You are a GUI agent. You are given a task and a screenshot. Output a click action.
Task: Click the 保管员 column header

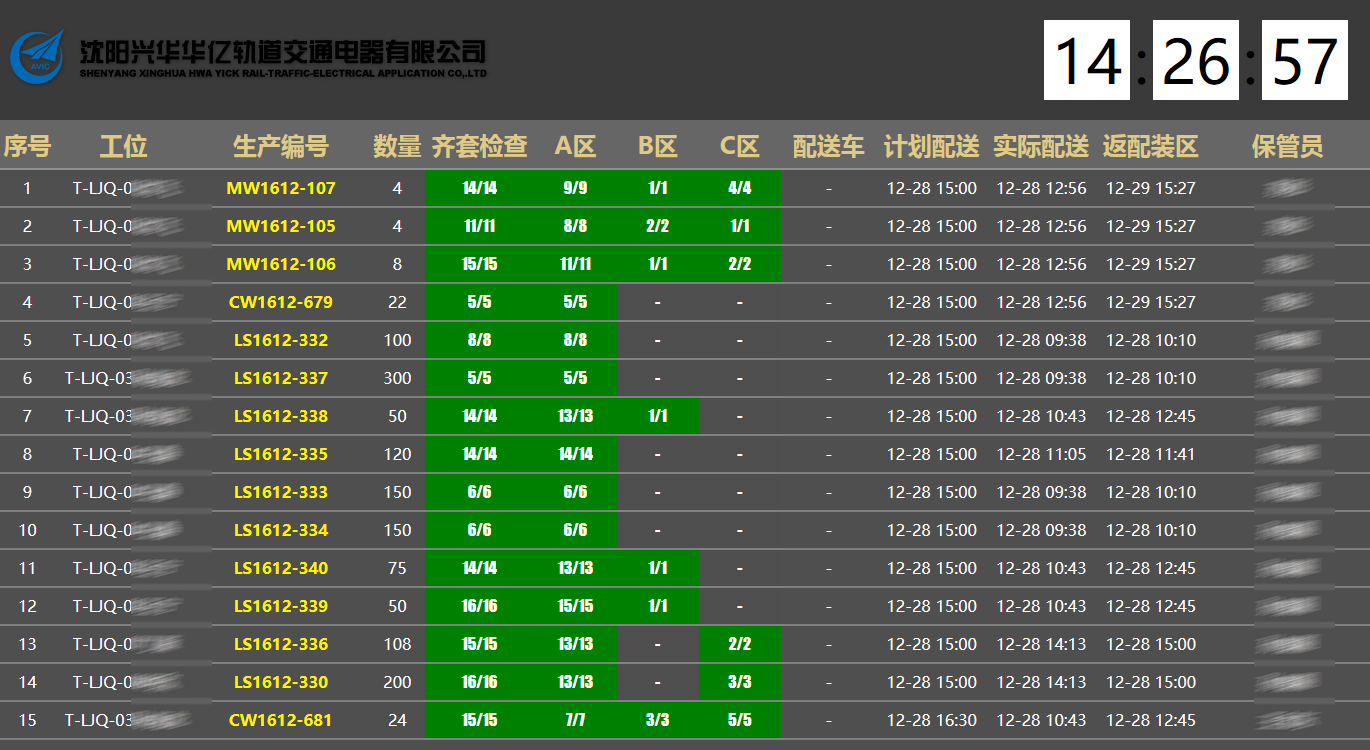(x=1288, y=147)
